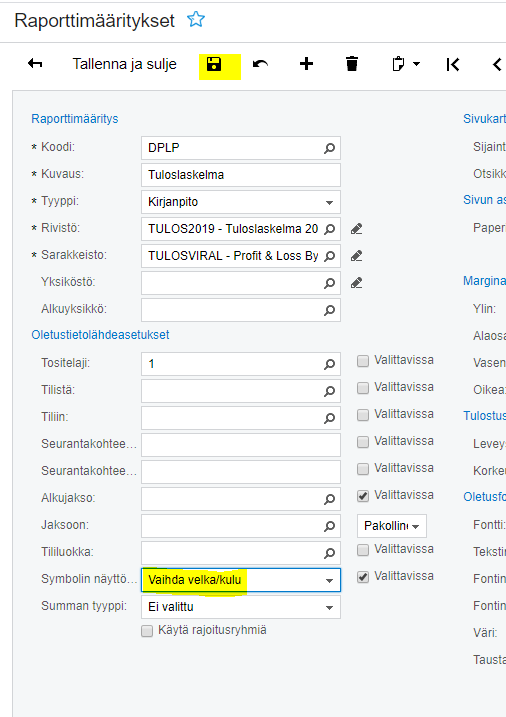
Task: Click the undo arrow icon in toolbar
Action: (x=260, y=64)
